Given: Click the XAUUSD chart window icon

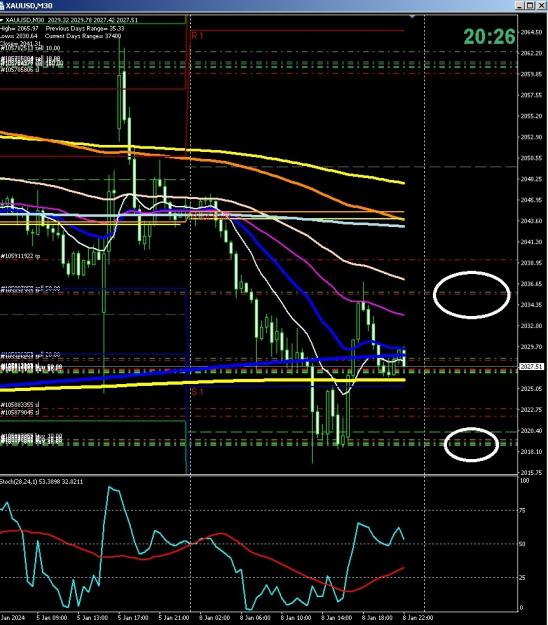Looking at the screenshot, I should pos(2,5).
